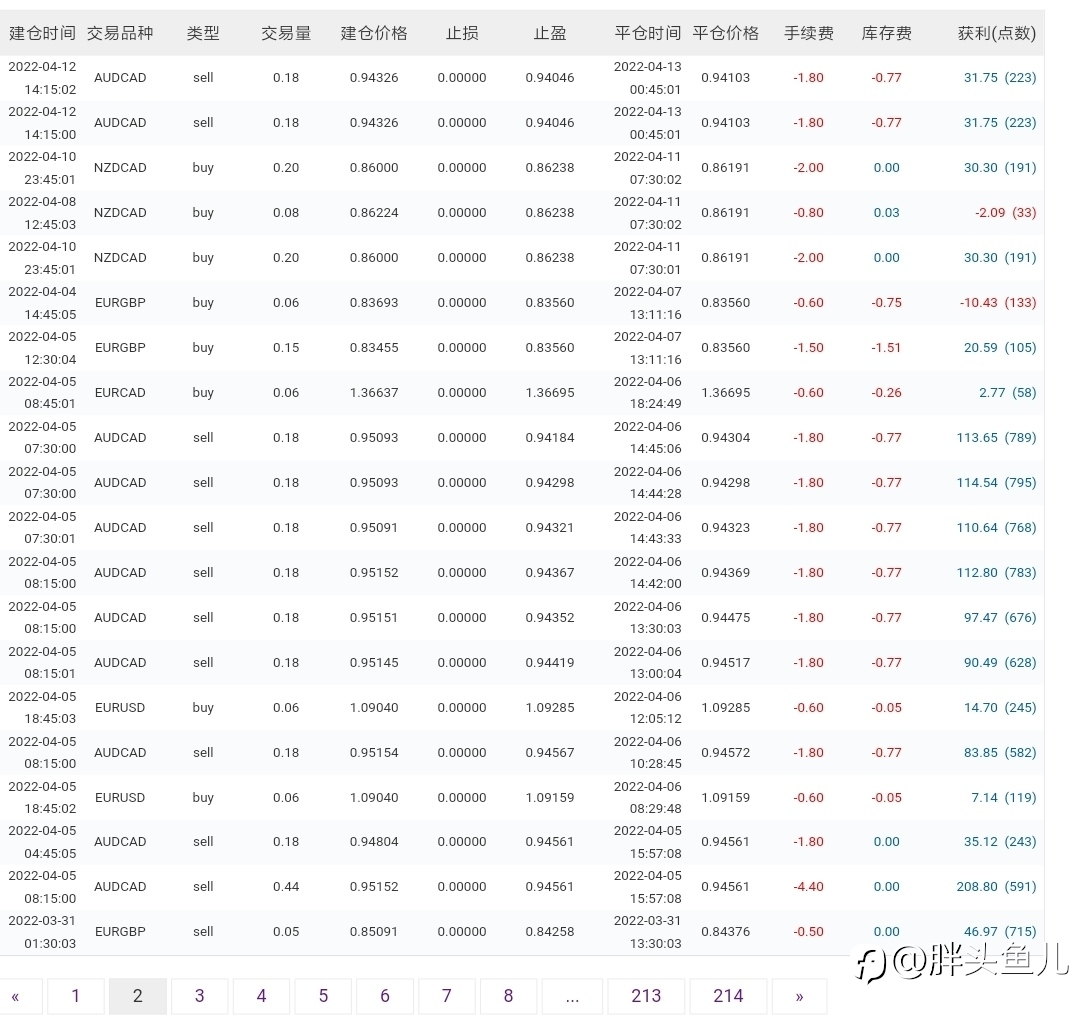Click open price 0.83693
The image size is (1080, 1020).
pyautogui.click(x=374, y=302)
